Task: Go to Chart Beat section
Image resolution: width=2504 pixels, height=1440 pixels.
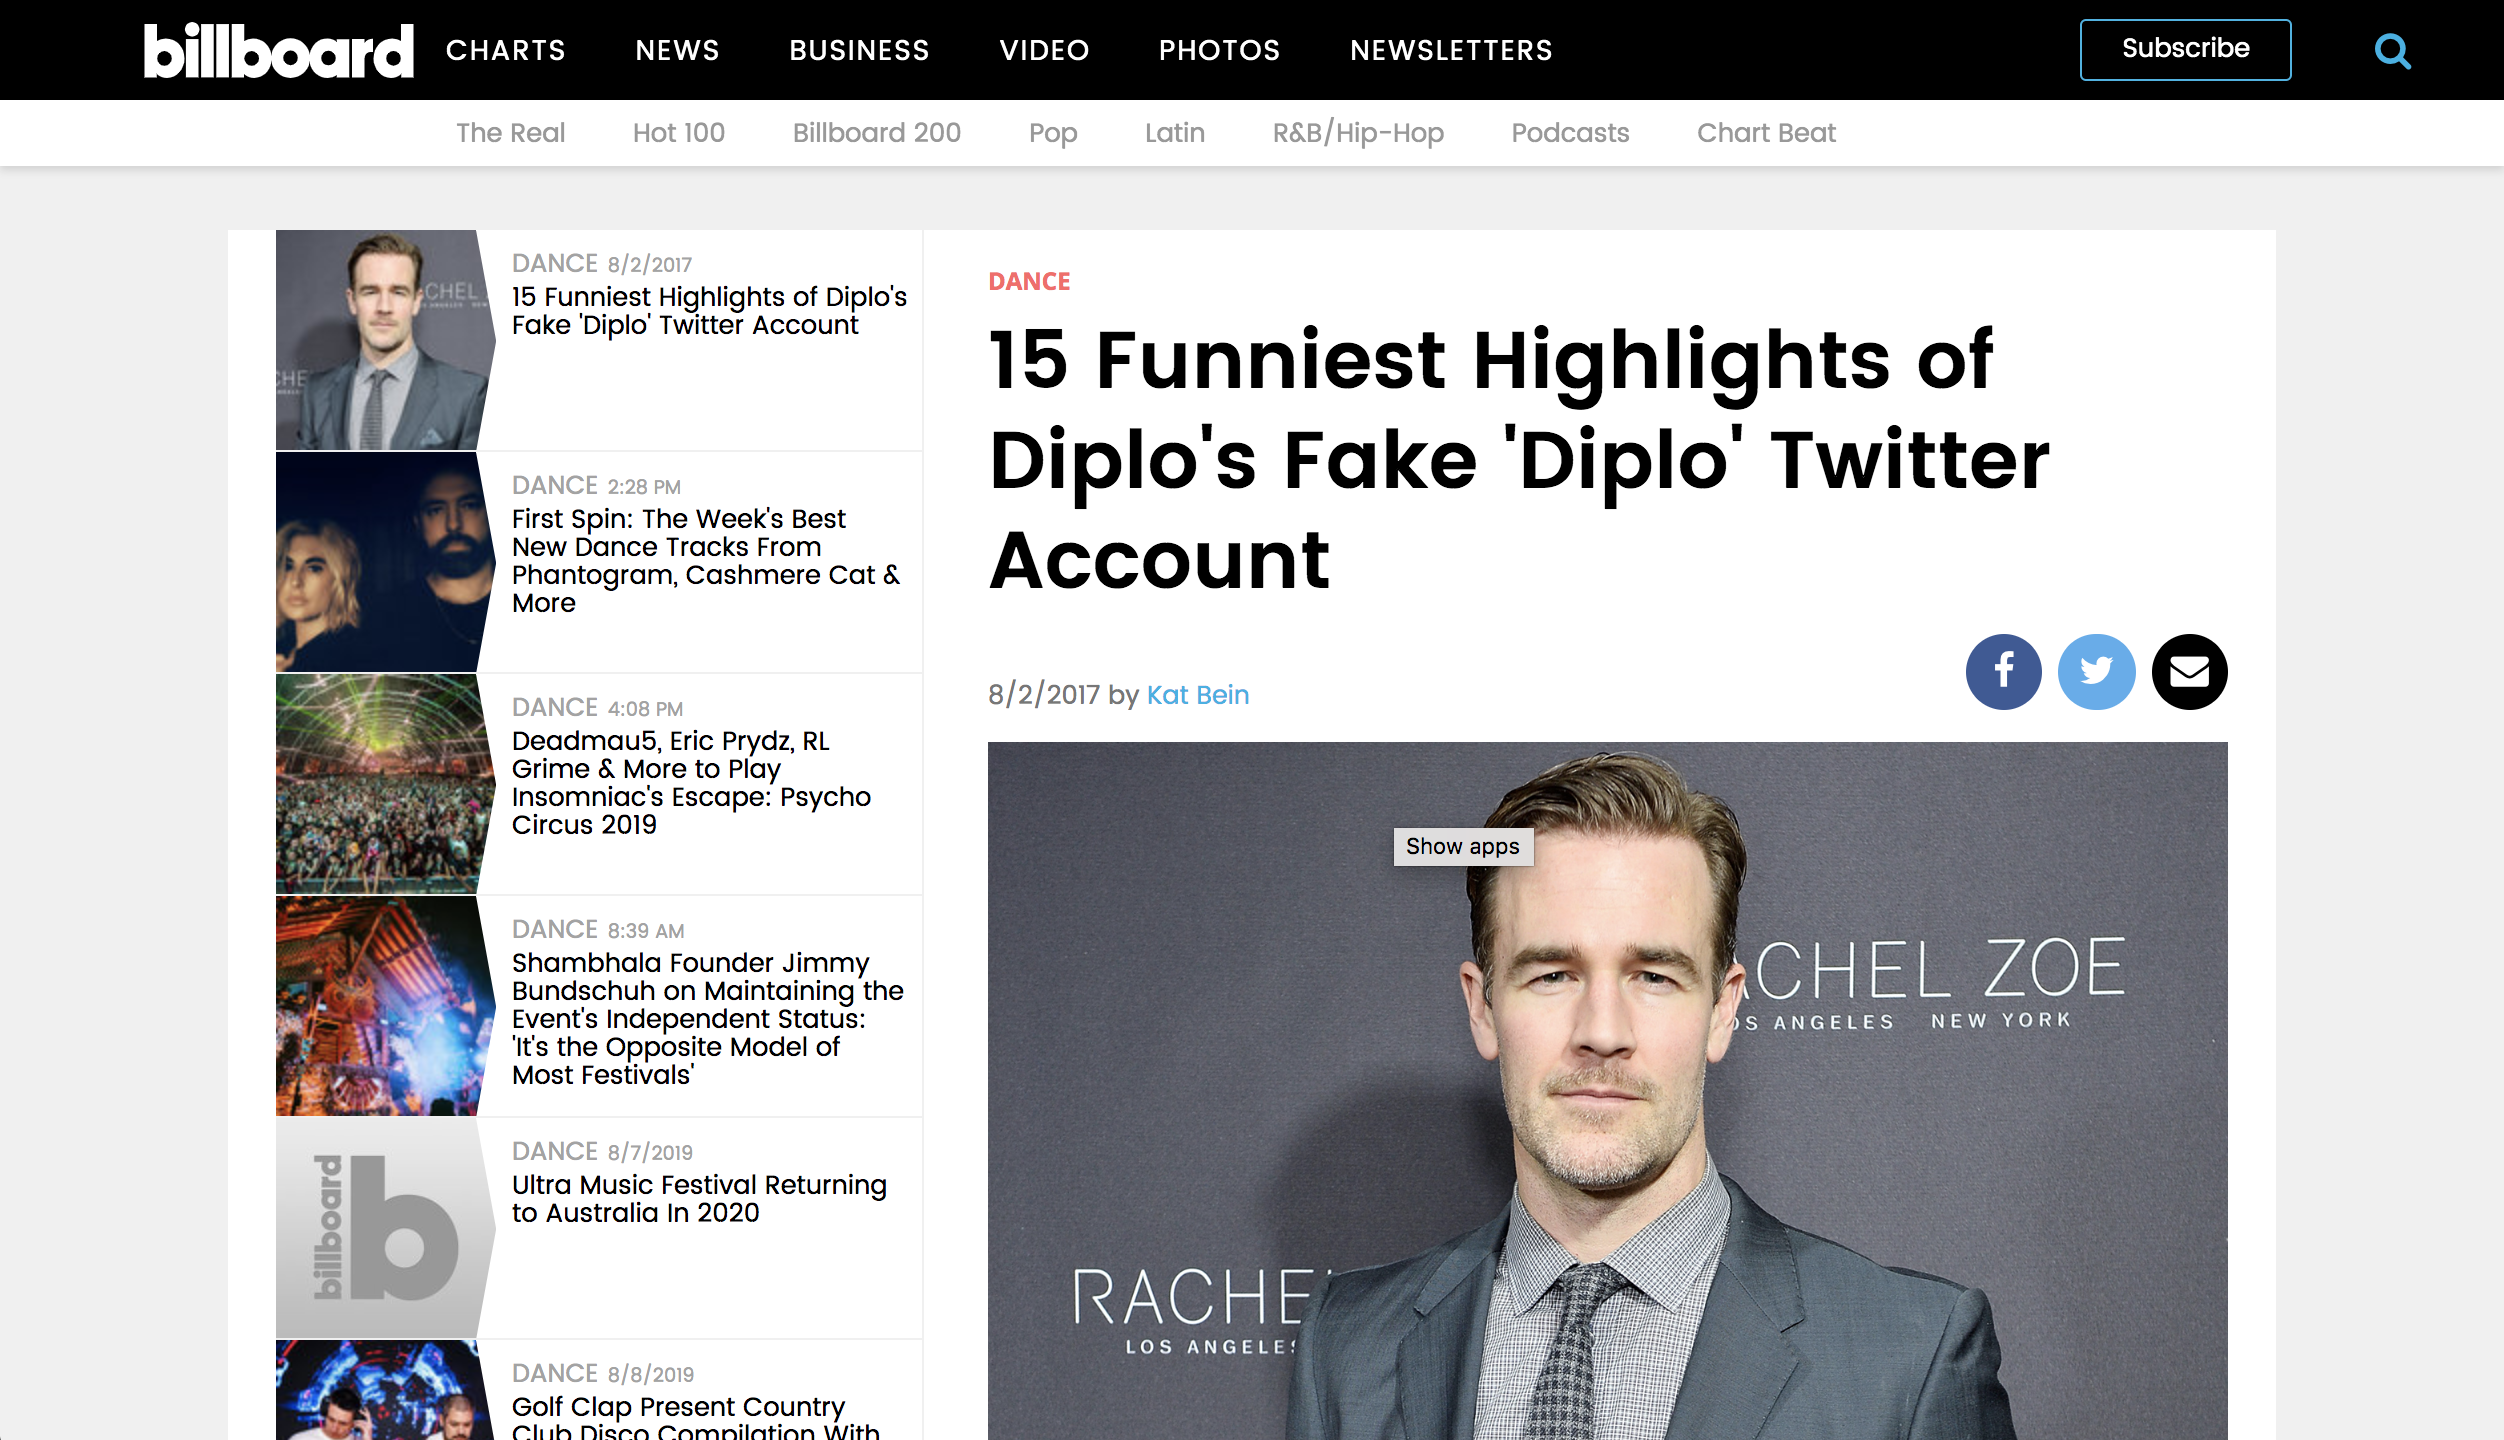Action: (1766, 133)
